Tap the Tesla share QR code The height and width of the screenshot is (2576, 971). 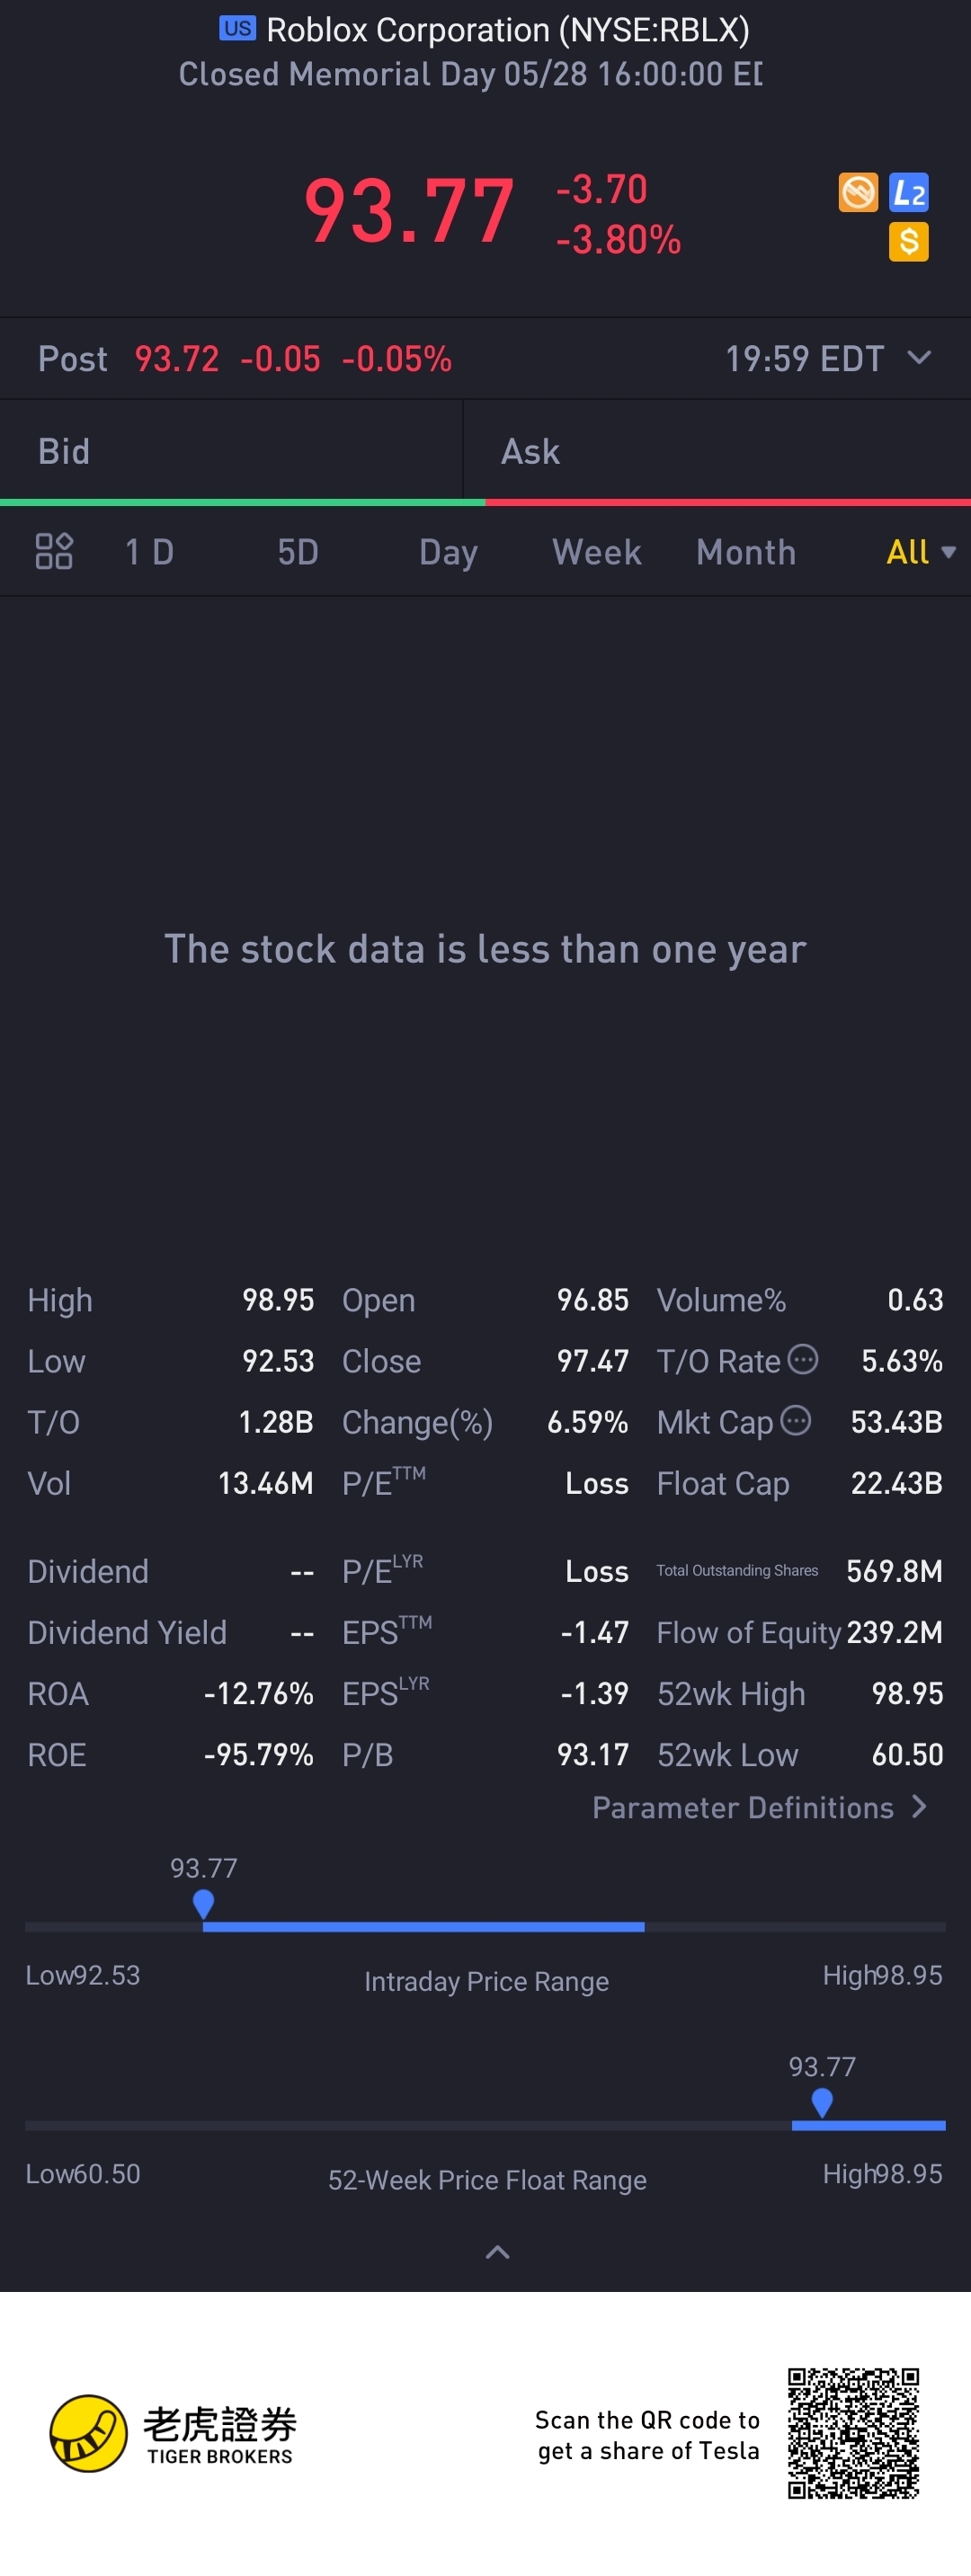(853, 2433)
